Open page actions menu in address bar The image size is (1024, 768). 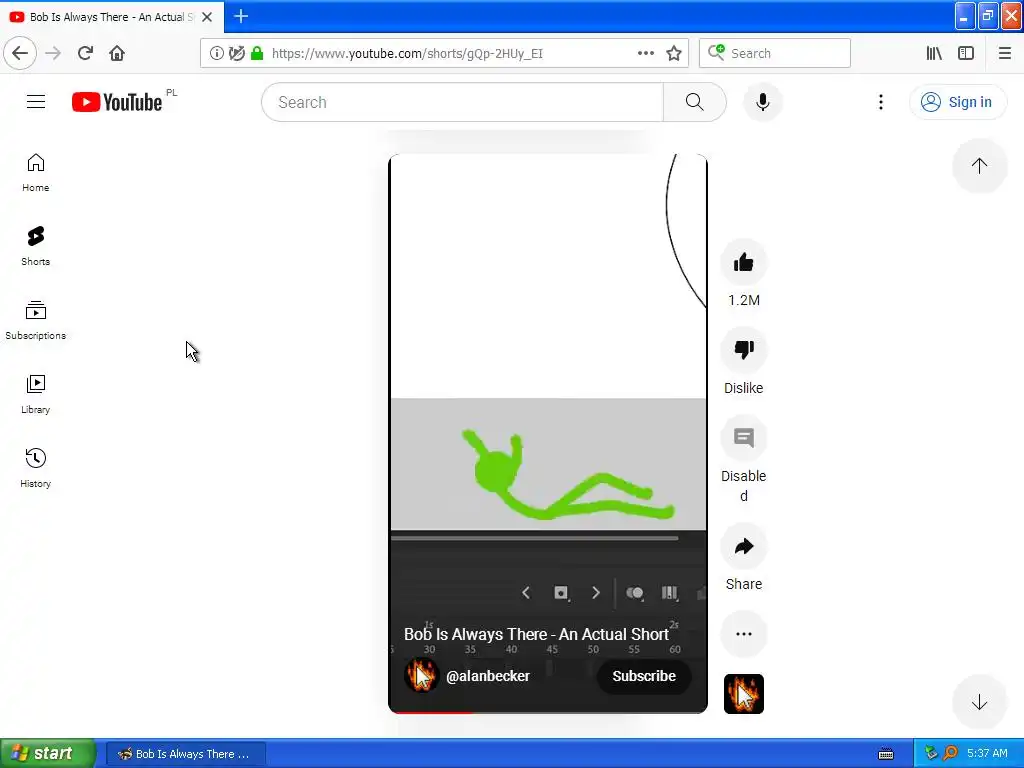(x=645, y=53)
